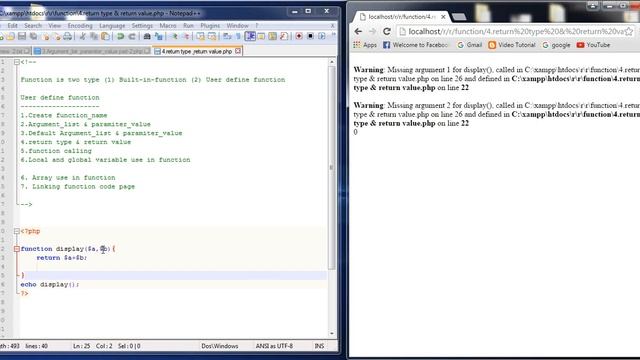Switch to the Argument list paramiter value tab

tap(92, 51)
